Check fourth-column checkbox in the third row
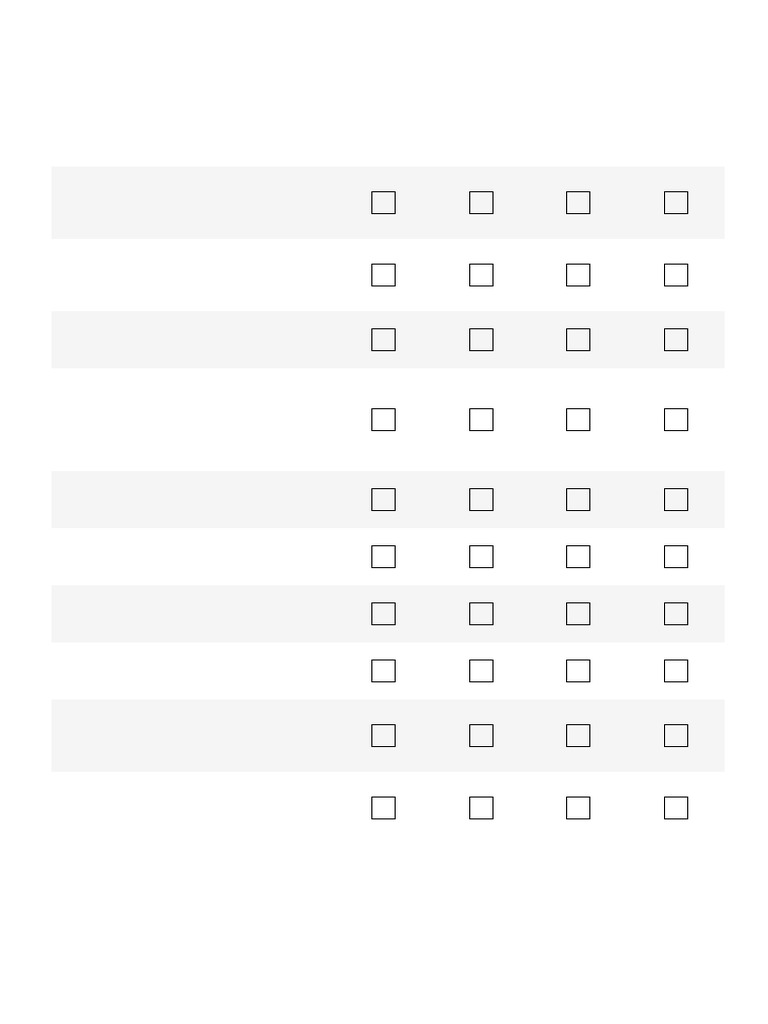This screenshot has width=768, height=1024. pyautogui.click(x=676, y=340)
